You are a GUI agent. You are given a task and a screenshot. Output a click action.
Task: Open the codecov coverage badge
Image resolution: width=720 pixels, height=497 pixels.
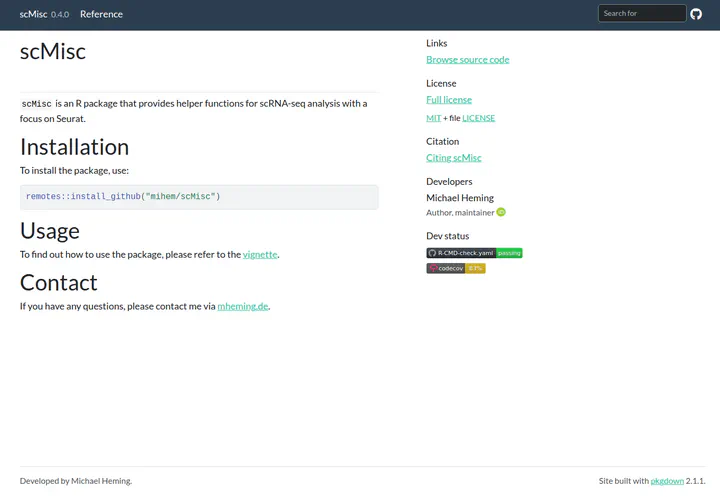pos(456,268)
